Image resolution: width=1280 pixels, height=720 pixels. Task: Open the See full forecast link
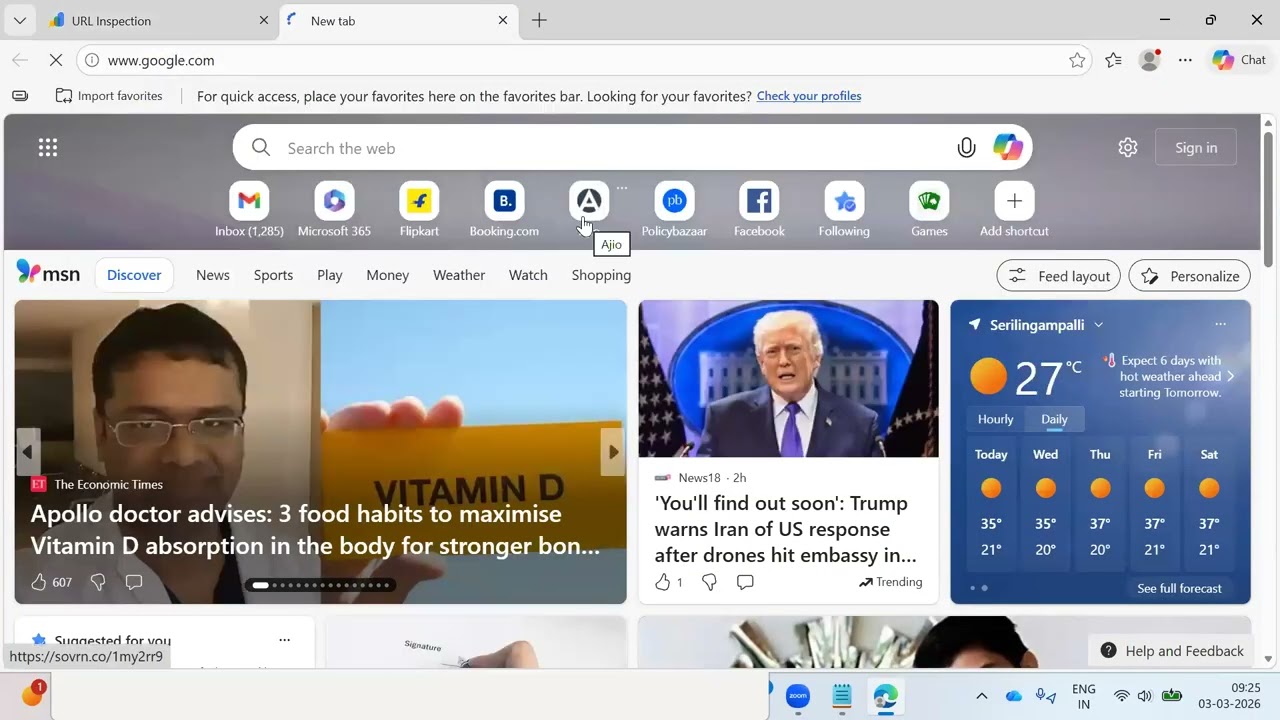(x=1179, y=588)
